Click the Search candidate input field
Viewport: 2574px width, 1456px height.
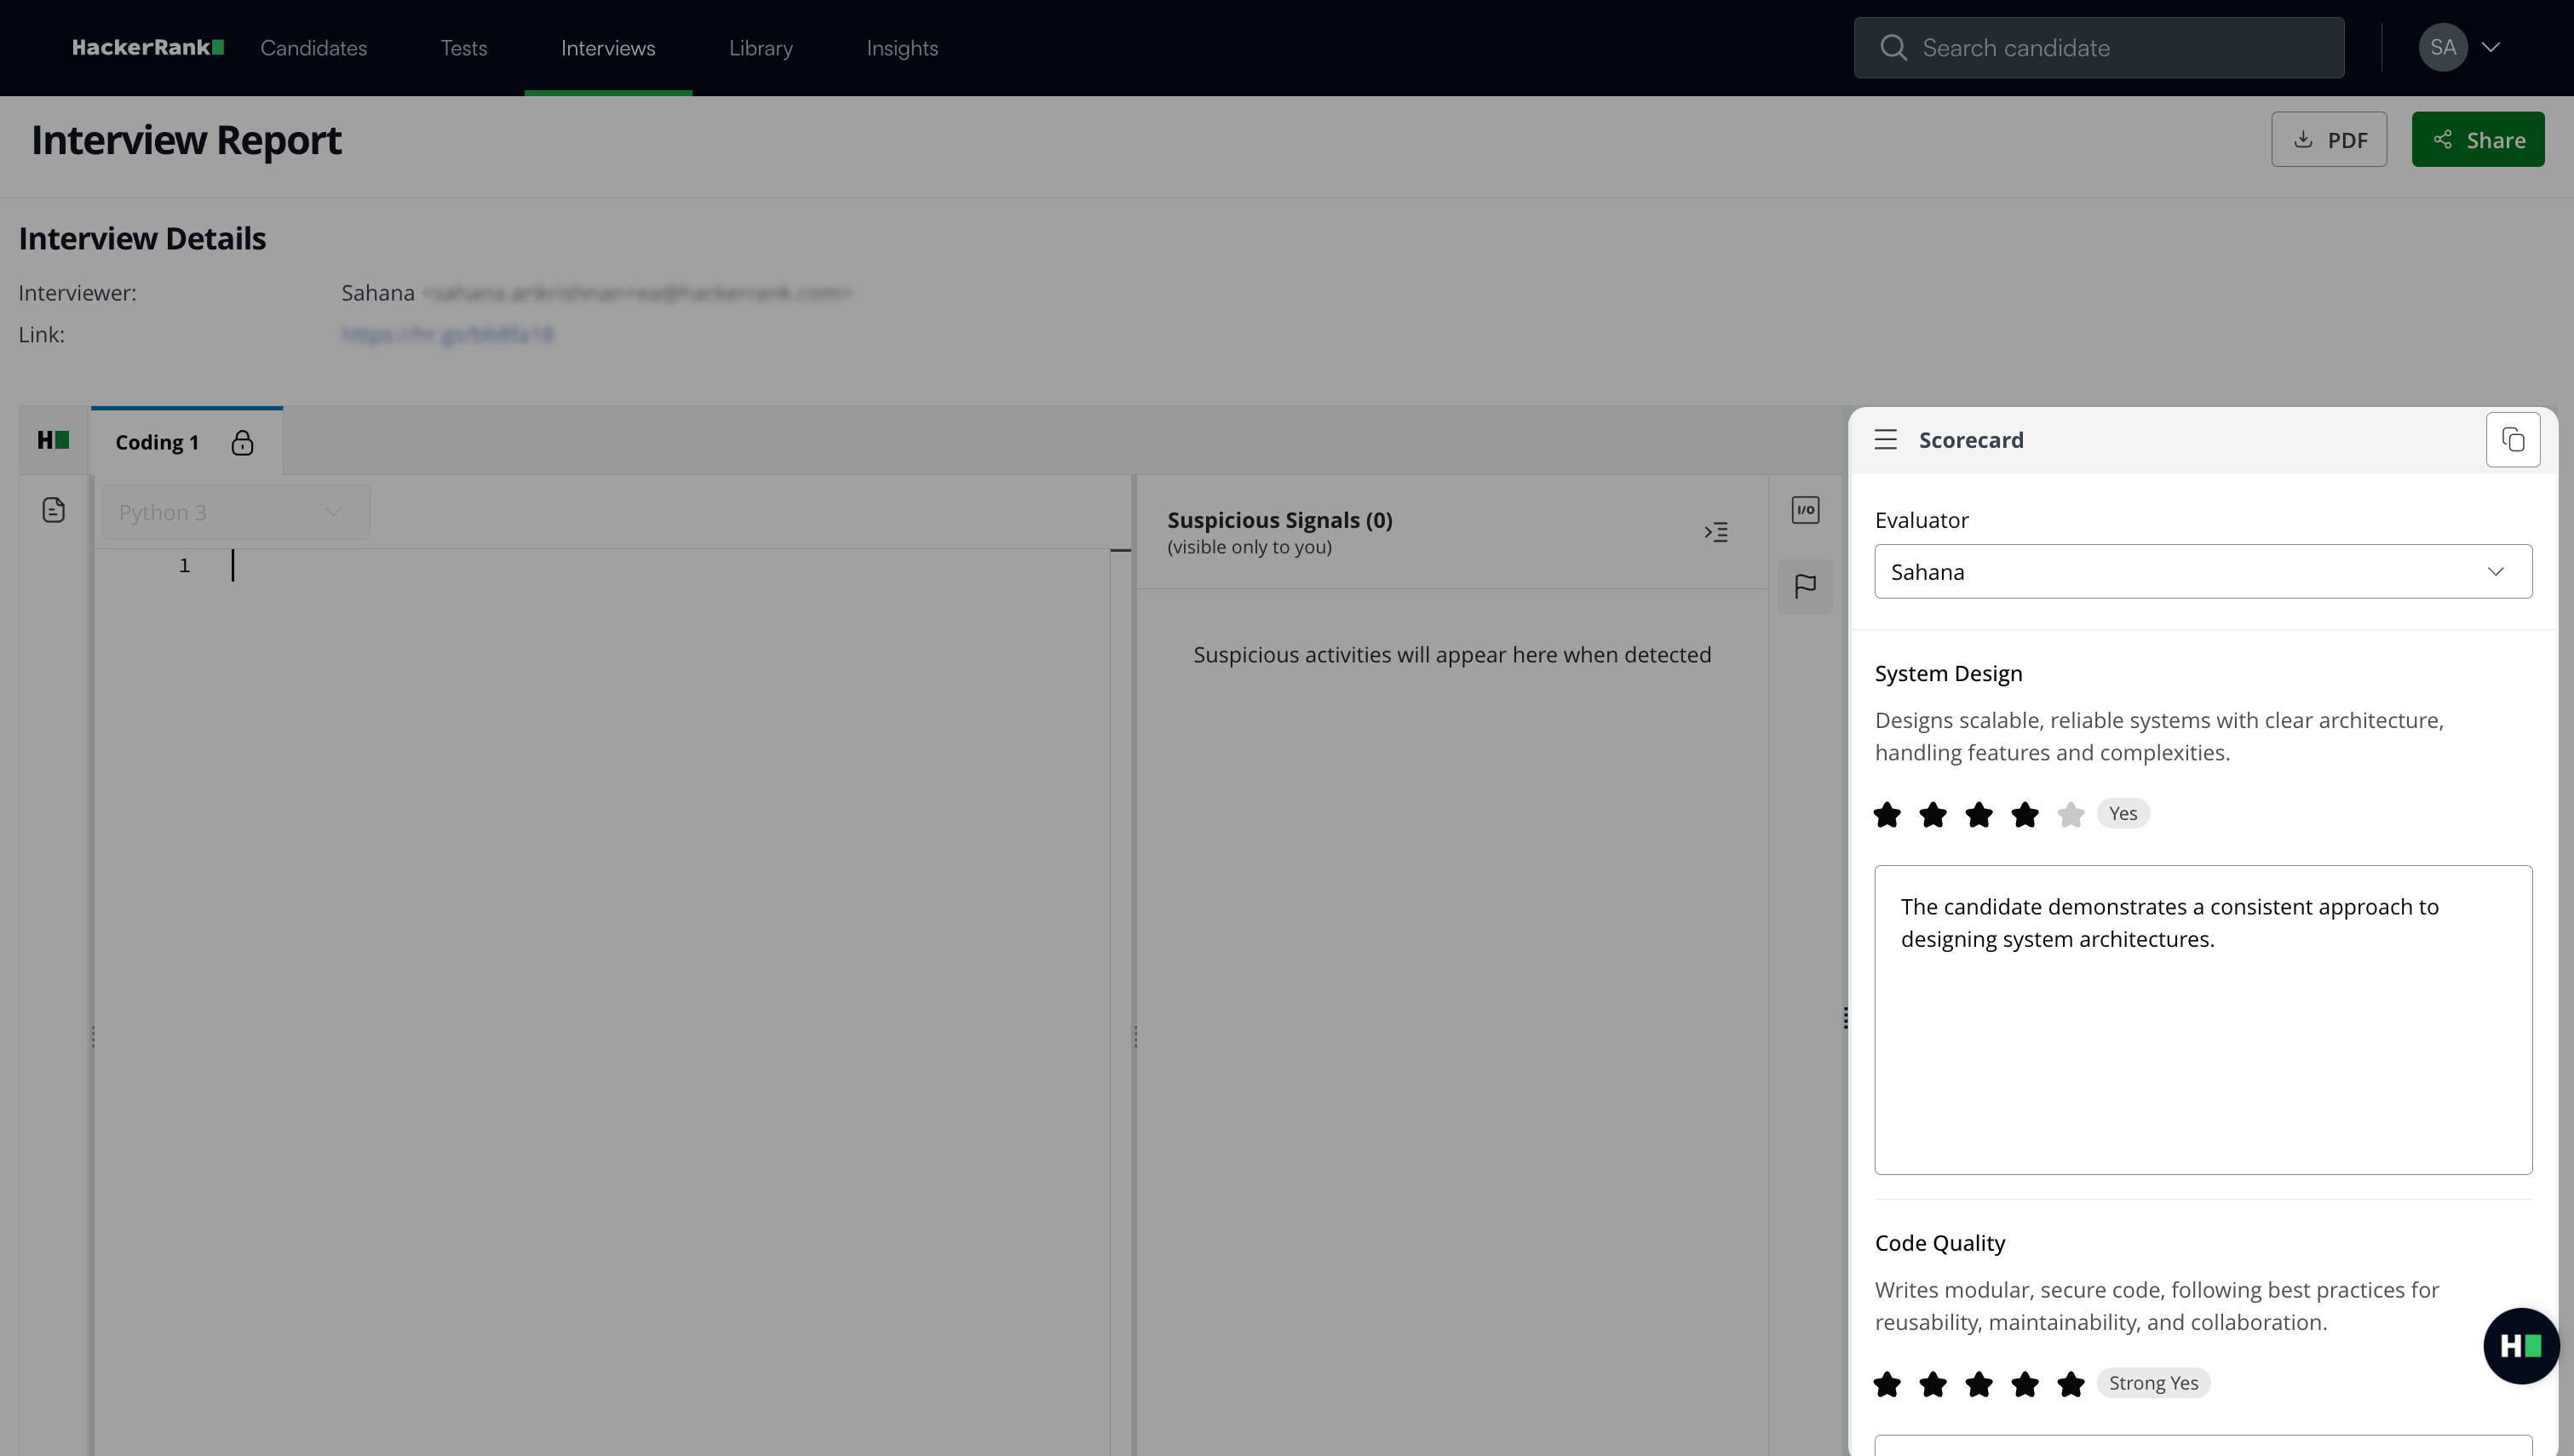tap(2098, 48)
